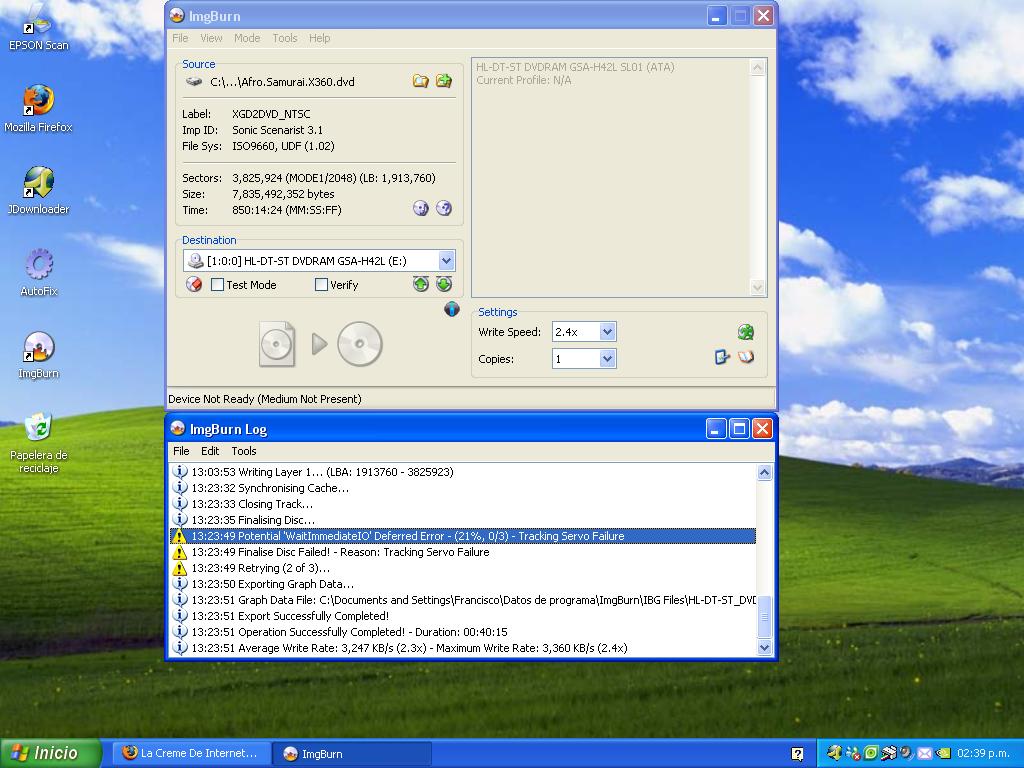
Task: Open the Copies dropdown
Action: click(607, 359)
